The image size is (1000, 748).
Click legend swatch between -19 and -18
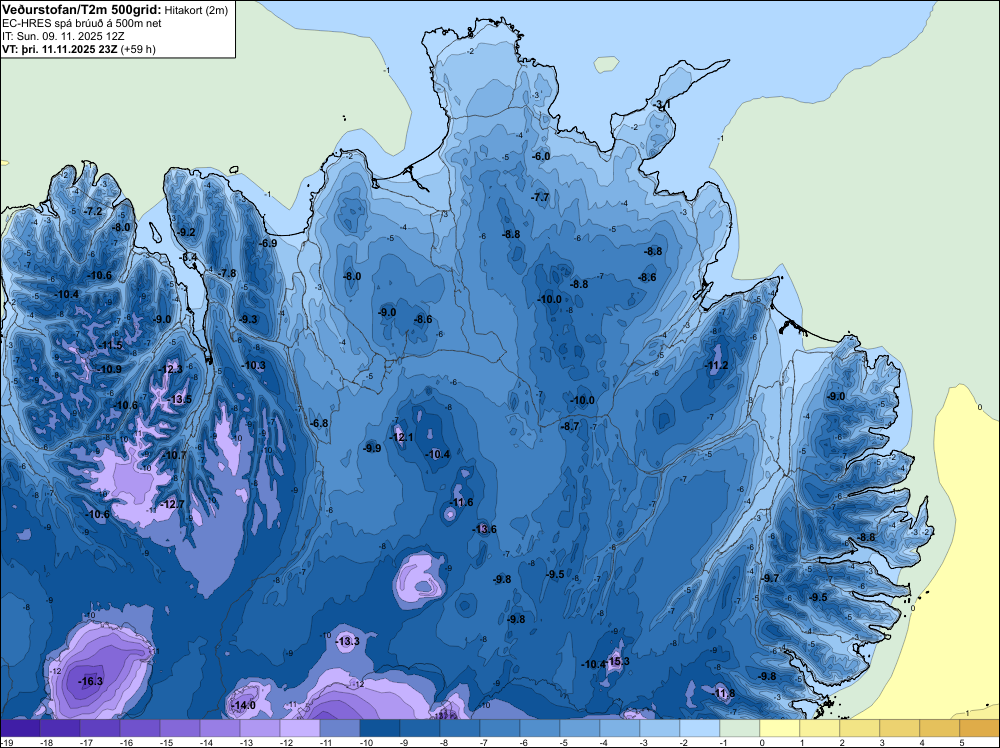tap(20, 729)
